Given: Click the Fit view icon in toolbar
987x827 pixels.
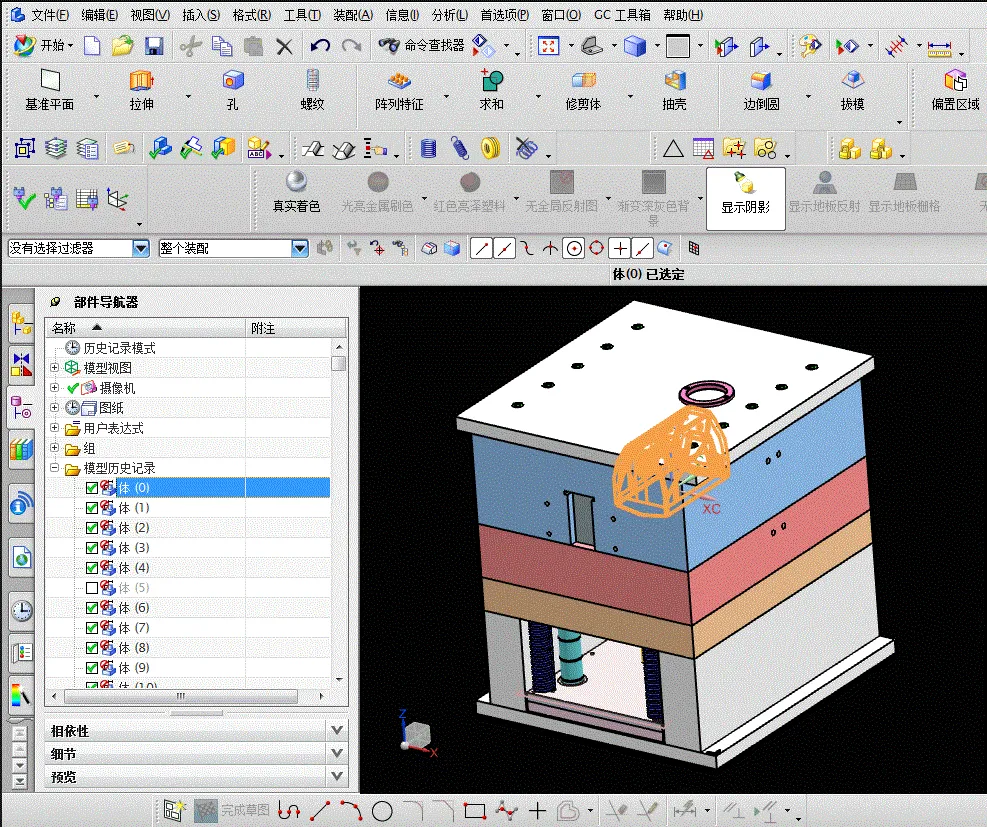Looking at the screenshot, I should coord(549,46).
